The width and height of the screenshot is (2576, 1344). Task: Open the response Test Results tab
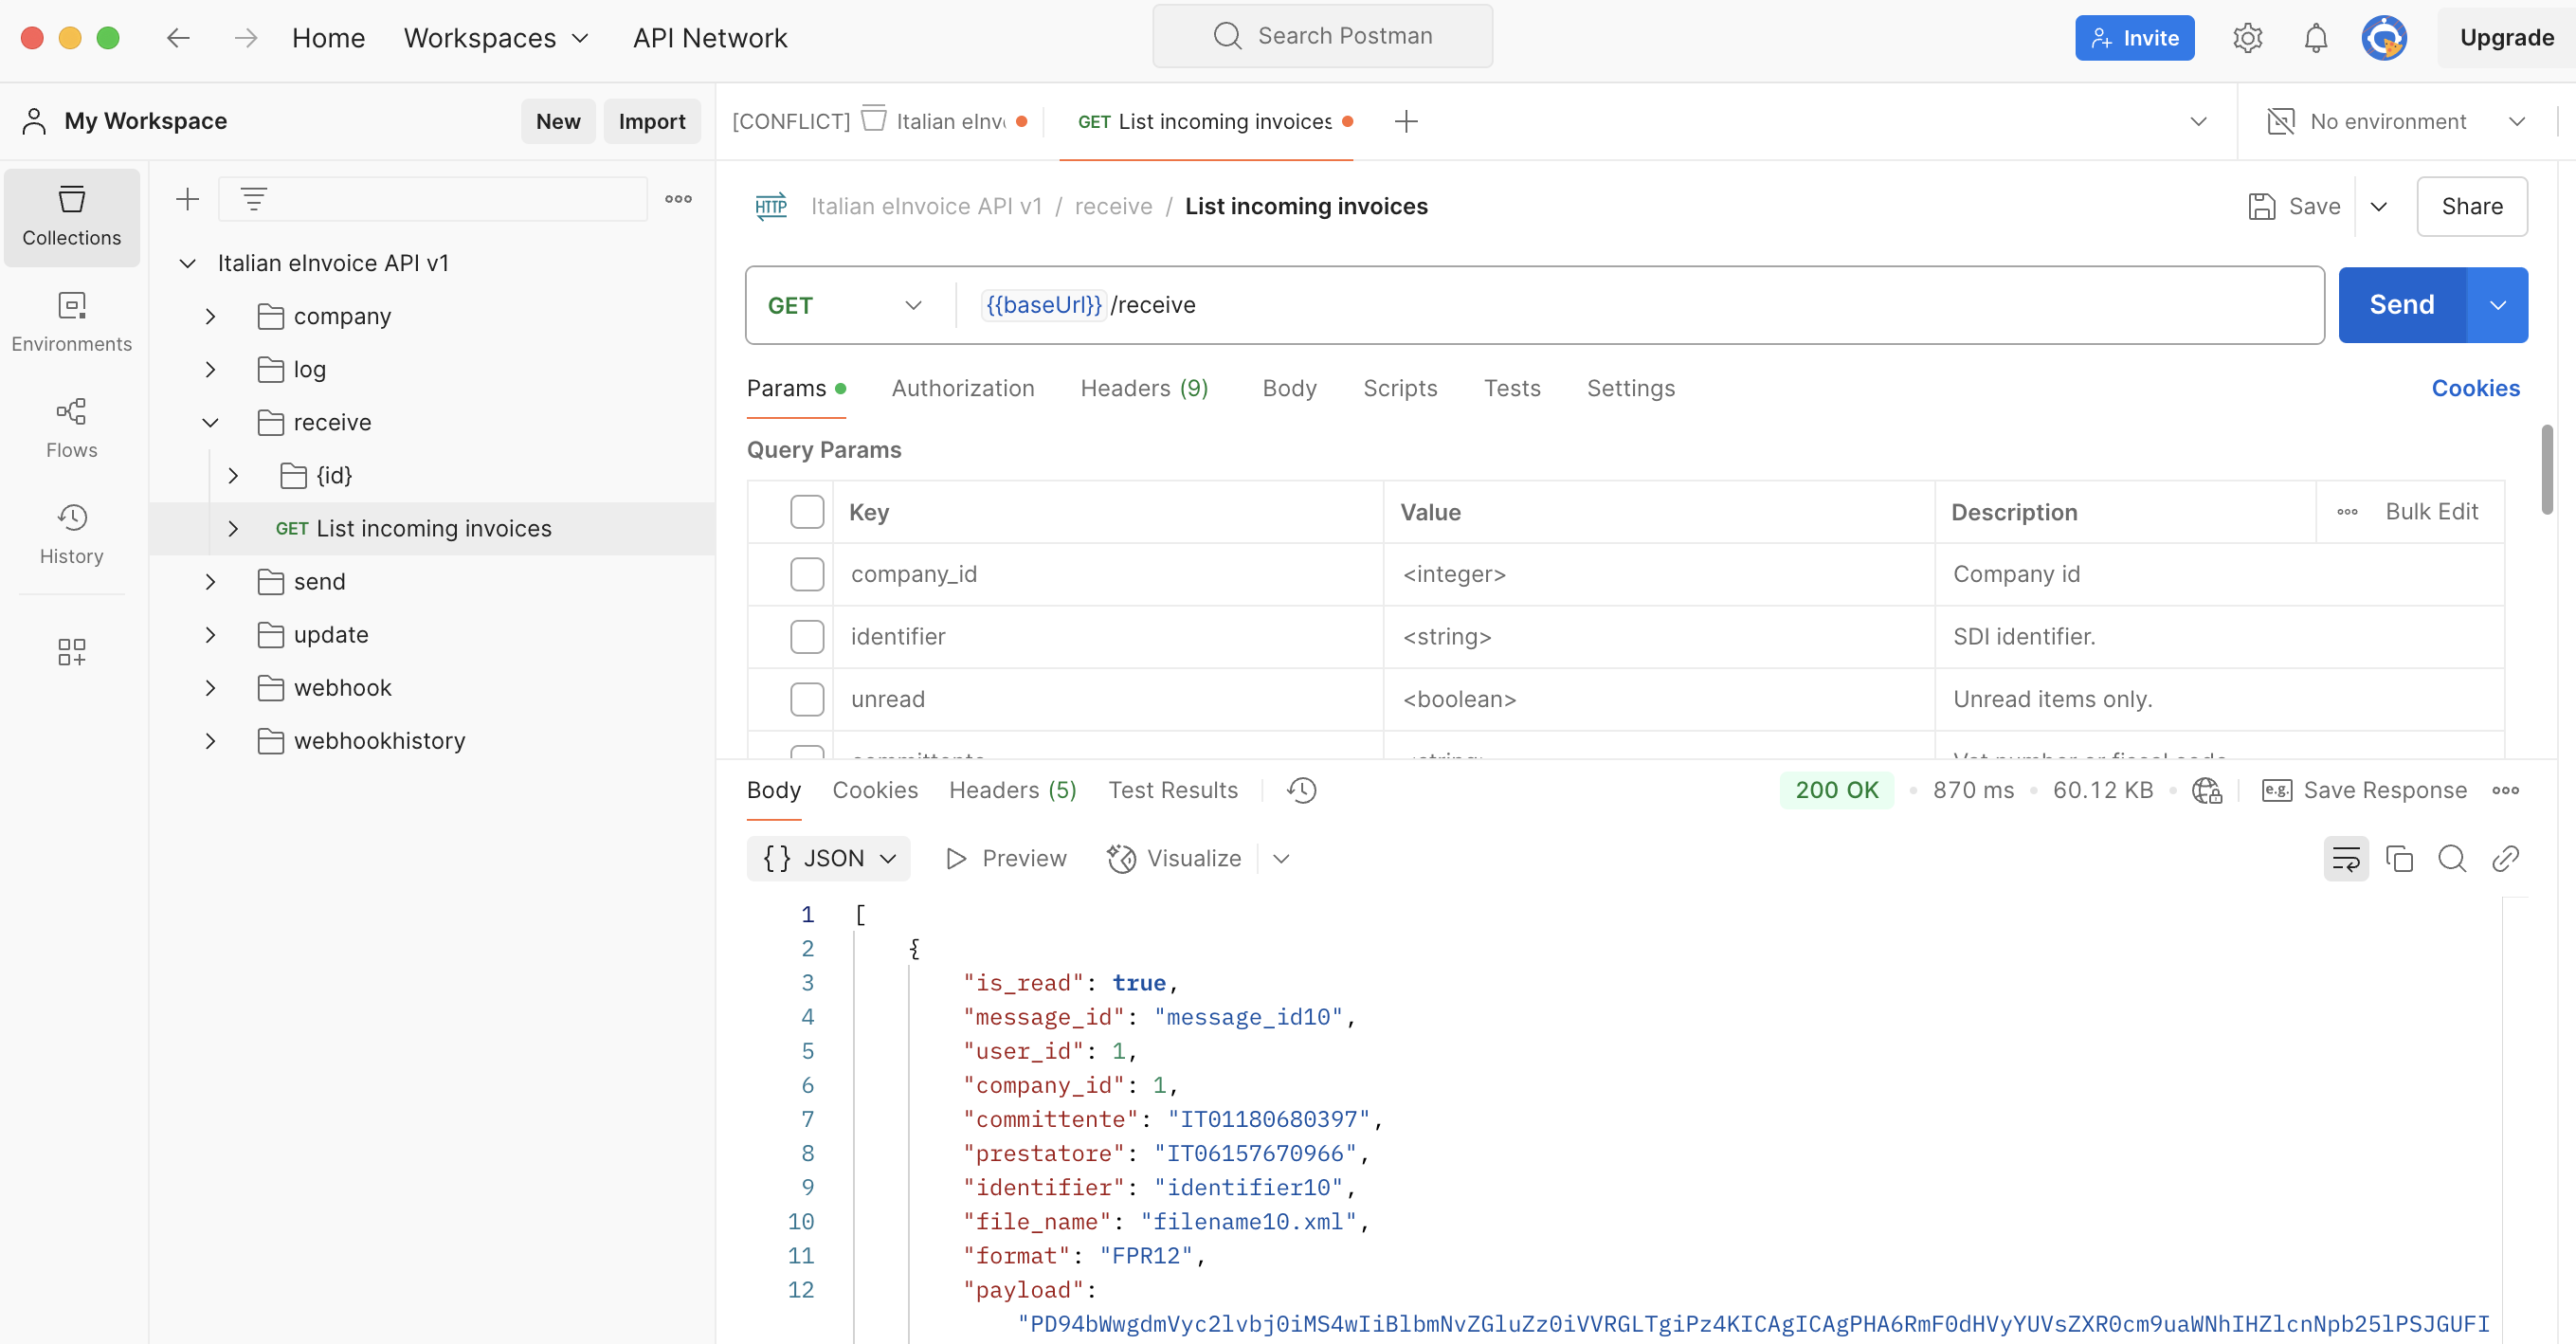[1173, 790]
